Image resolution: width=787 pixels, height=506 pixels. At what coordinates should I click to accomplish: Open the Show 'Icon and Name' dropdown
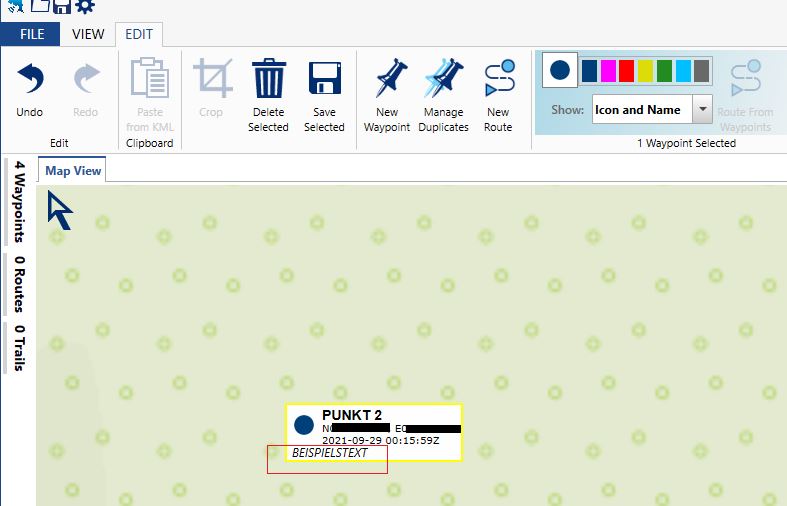(x=702, y=110)
